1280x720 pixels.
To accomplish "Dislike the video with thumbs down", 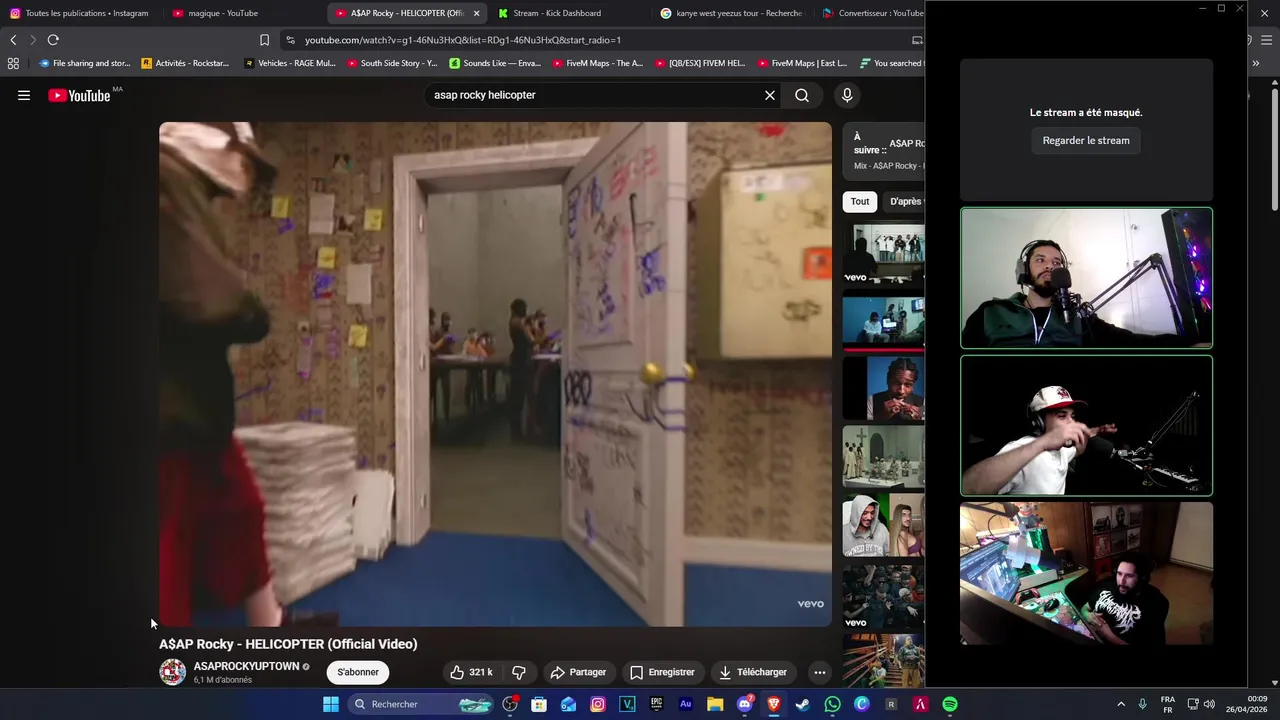I will [519, 672].
